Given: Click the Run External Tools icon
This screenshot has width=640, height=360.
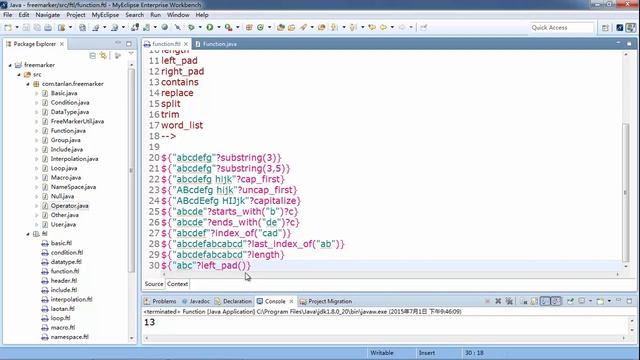Looking at the screenshot, I should pyautogui.click(x=229, y=27).
